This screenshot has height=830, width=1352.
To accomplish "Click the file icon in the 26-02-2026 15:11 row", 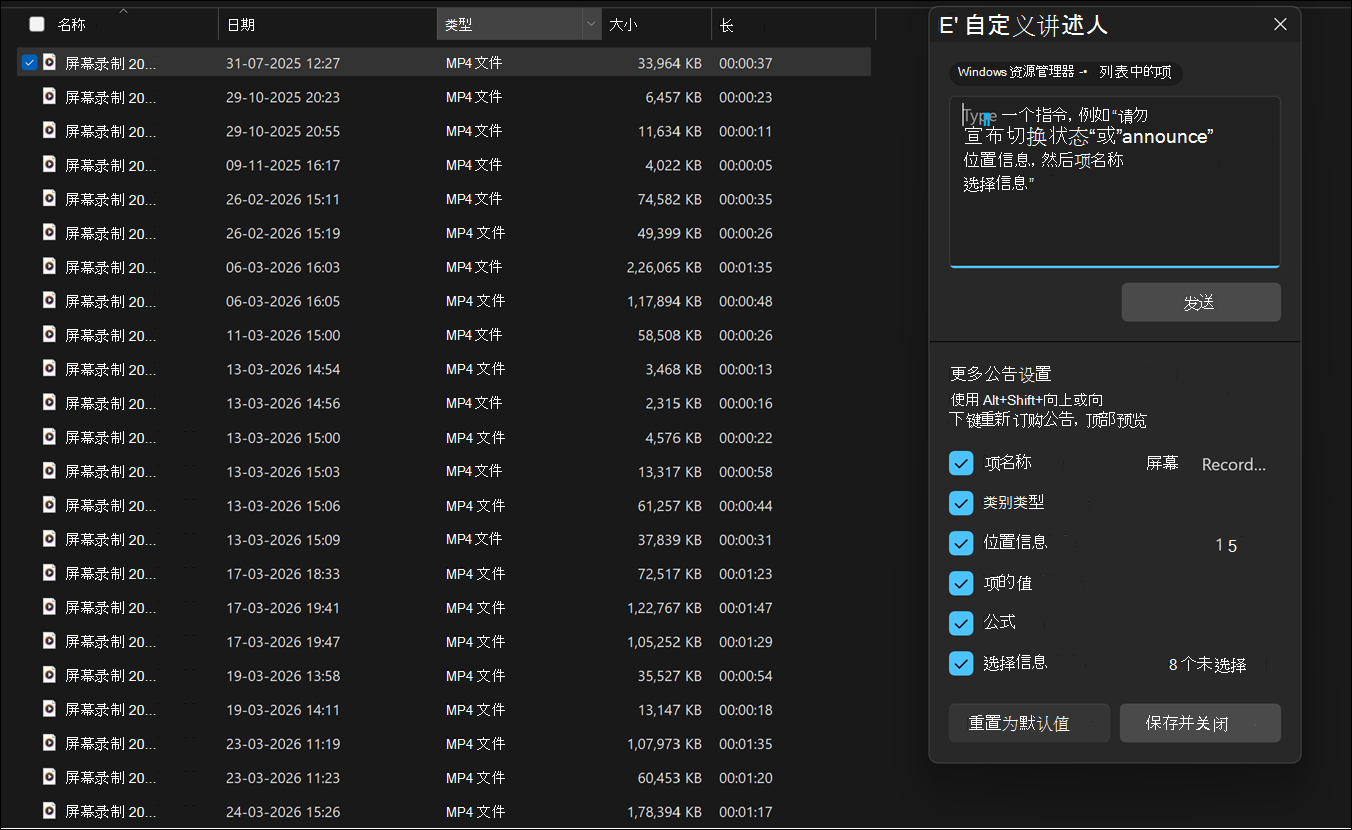I will 48,199.
